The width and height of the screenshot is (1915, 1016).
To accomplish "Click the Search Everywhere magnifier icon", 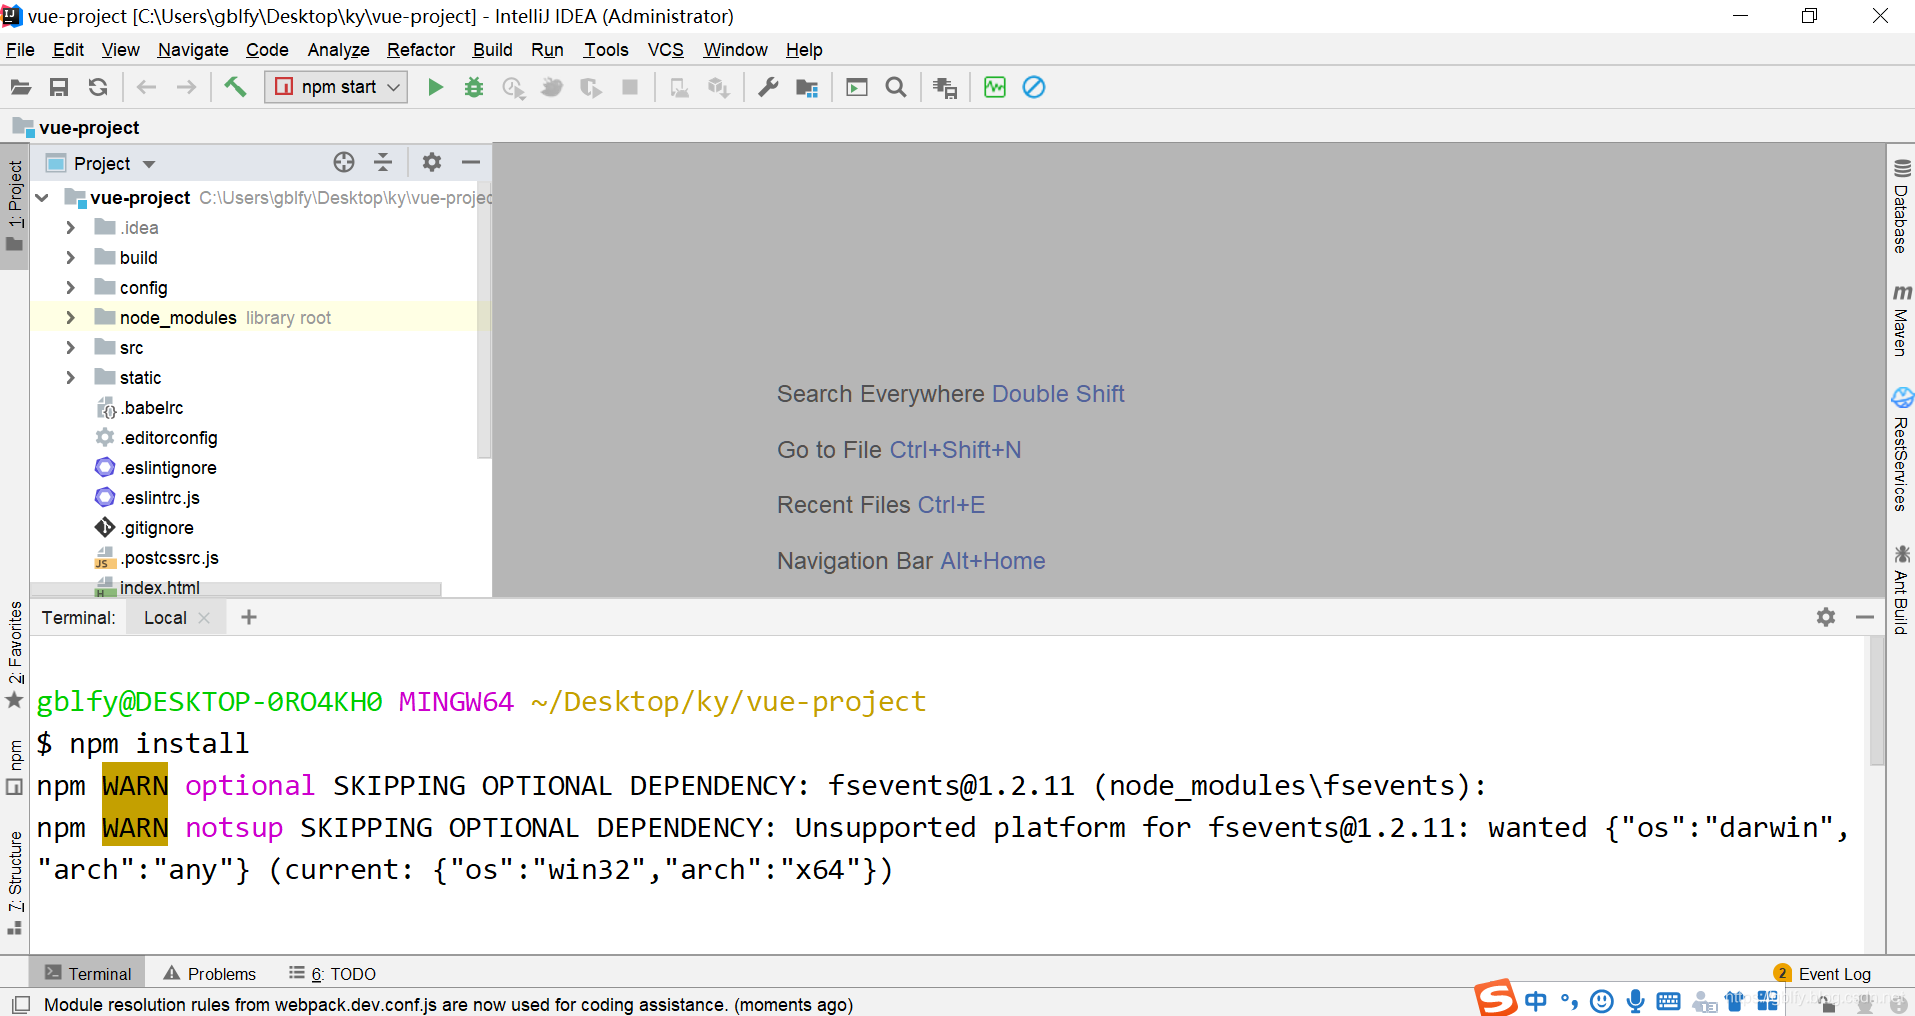I will pos(896,87).
